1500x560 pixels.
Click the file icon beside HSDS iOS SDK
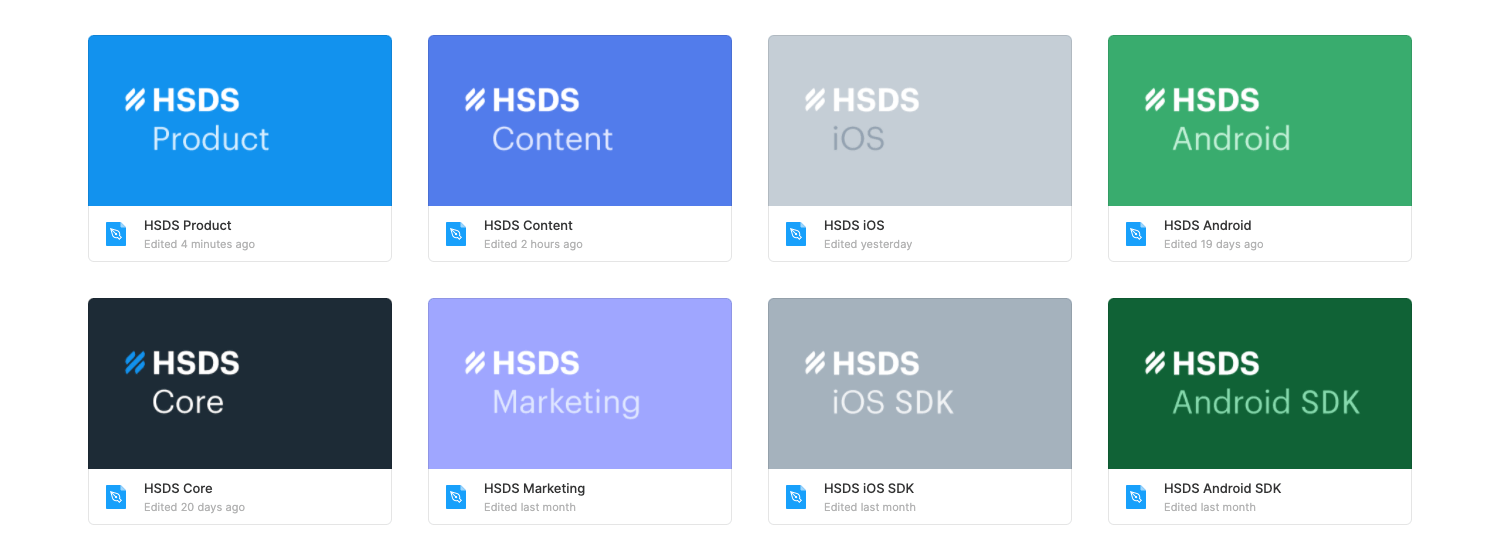pos(796,497)
